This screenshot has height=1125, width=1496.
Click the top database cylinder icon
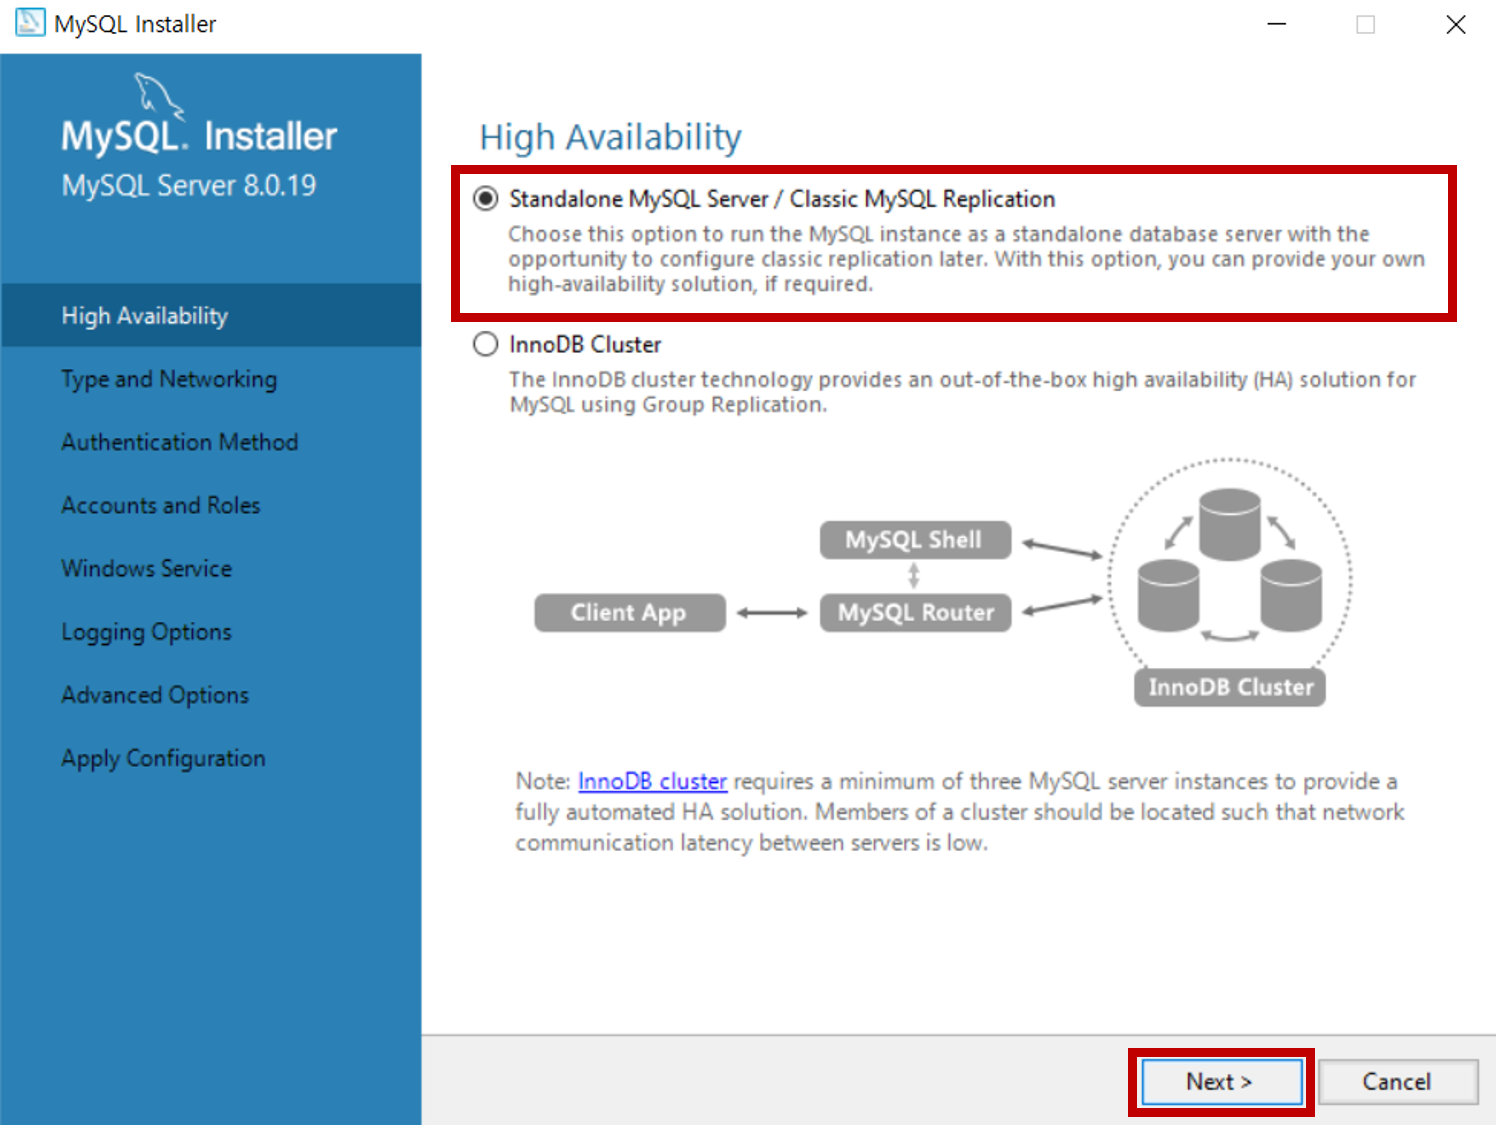1230,524
